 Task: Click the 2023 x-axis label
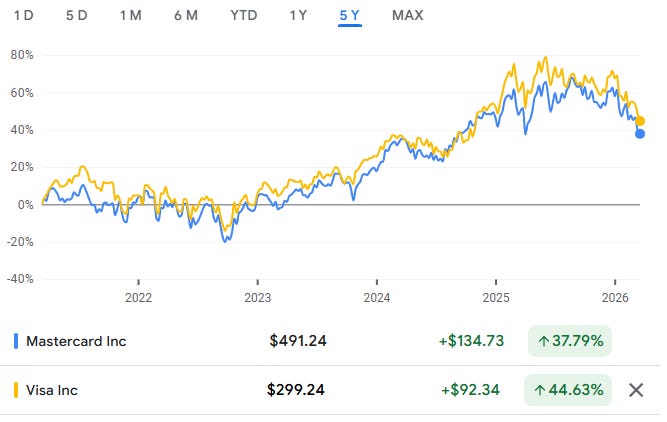[x=258, y=297]
